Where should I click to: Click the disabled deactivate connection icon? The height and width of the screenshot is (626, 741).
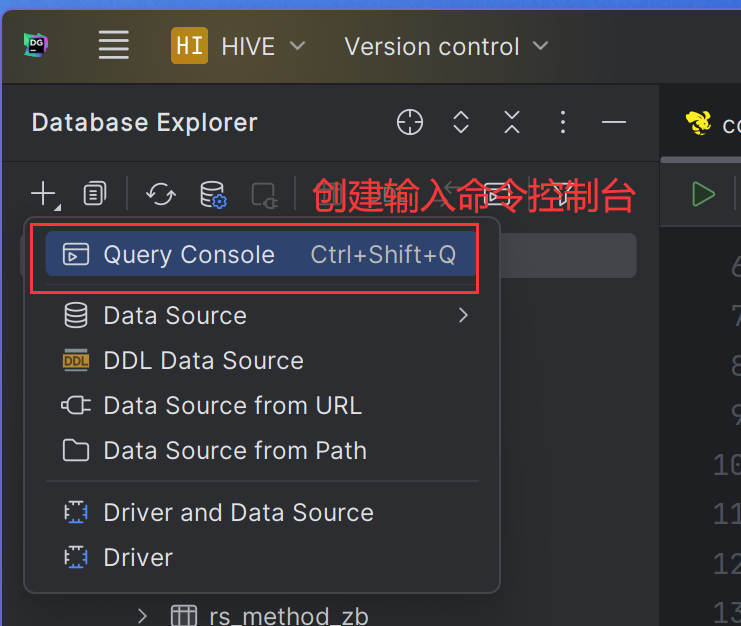pyautogui.click(x=265, y=195)
